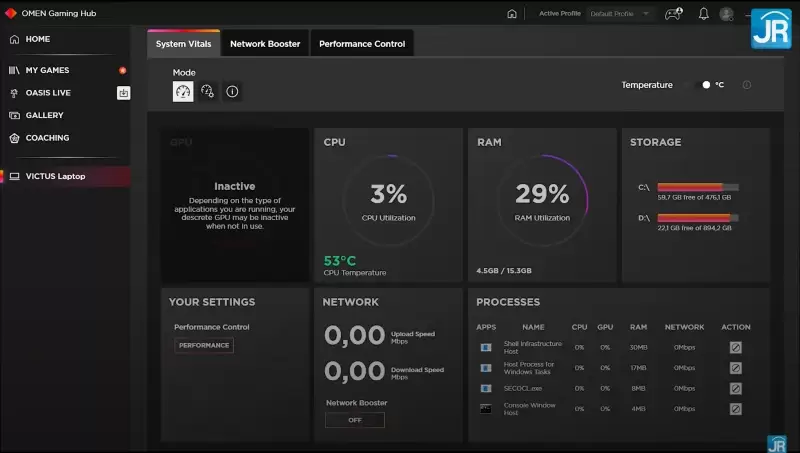Viewport: 800px width, 453px height.
Task: Open the Performance Control tab
Action: pos(362,44)
